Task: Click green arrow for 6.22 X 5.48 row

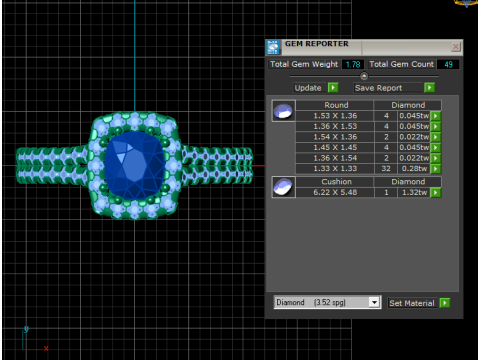Action: (x=436, y=193)
